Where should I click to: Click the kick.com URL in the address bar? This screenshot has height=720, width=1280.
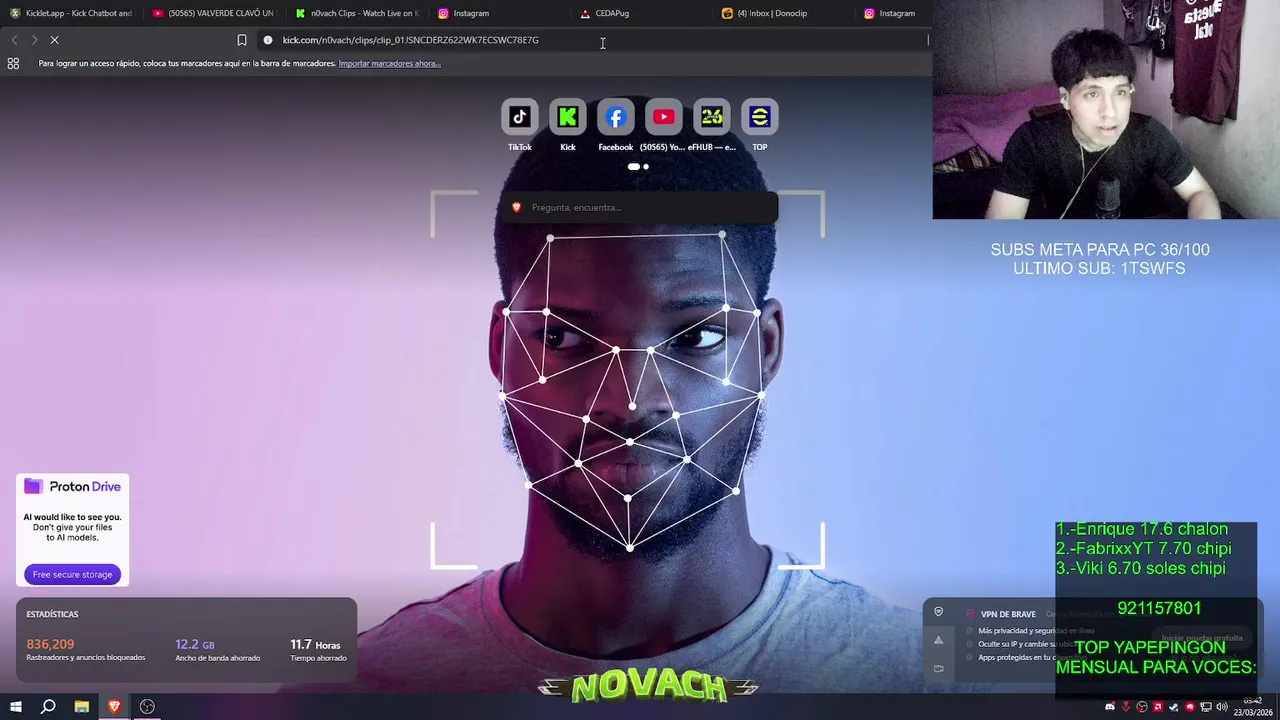coord(410,40)
